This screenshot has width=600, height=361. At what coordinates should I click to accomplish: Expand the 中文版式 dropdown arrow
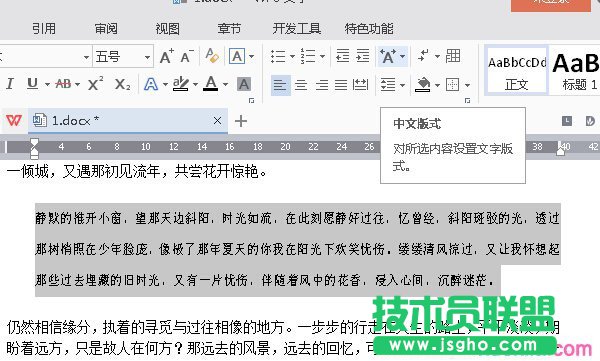tap(403, 57)
